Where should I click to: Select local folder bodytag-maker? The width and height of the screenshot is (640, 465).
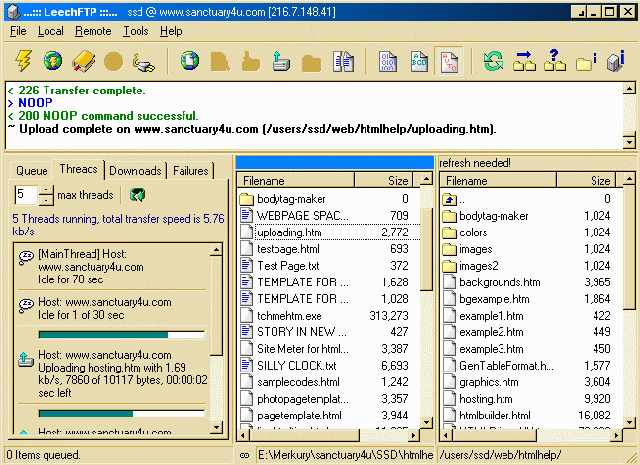329,199
